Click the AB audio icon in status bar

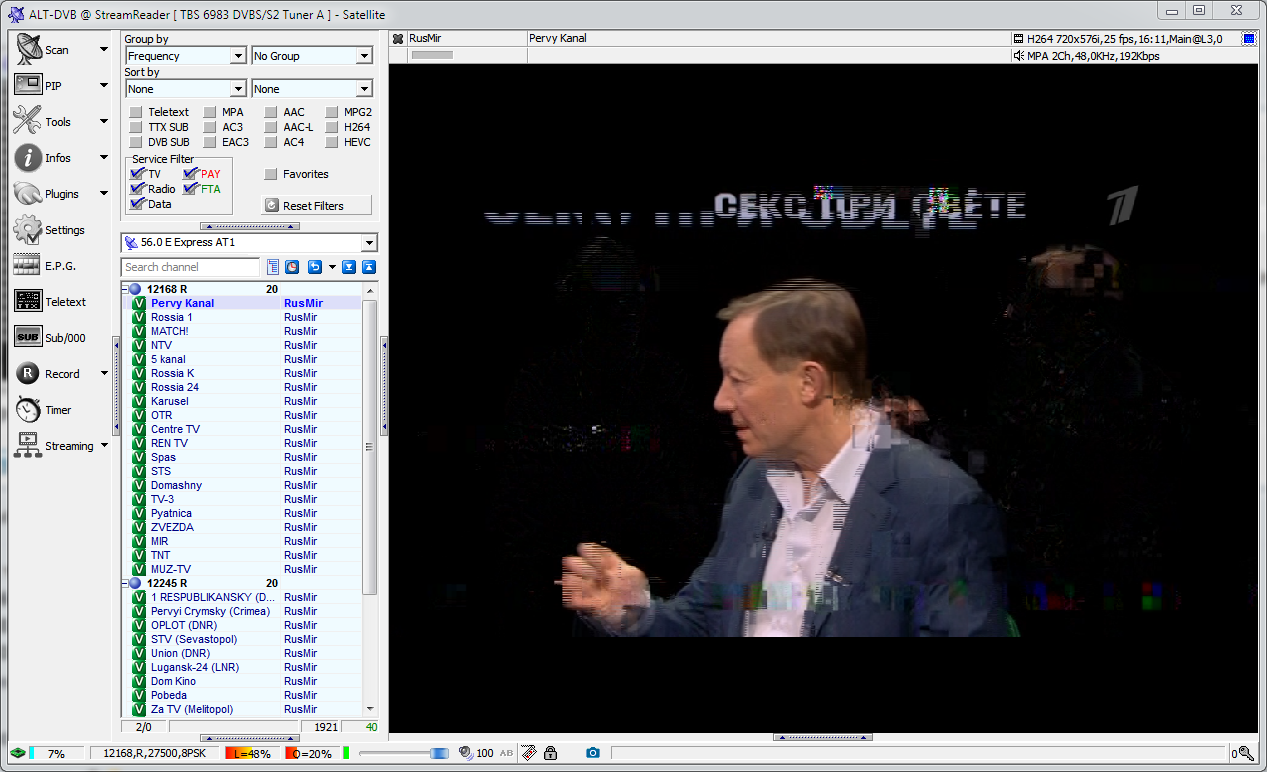tap(506, 753)
